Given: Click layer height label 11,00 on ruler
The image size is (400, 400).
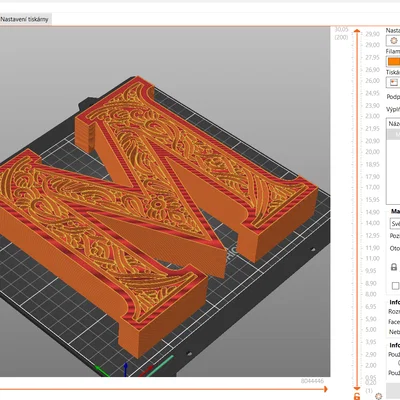Looking at the screenshot, I should click(372, 258).
